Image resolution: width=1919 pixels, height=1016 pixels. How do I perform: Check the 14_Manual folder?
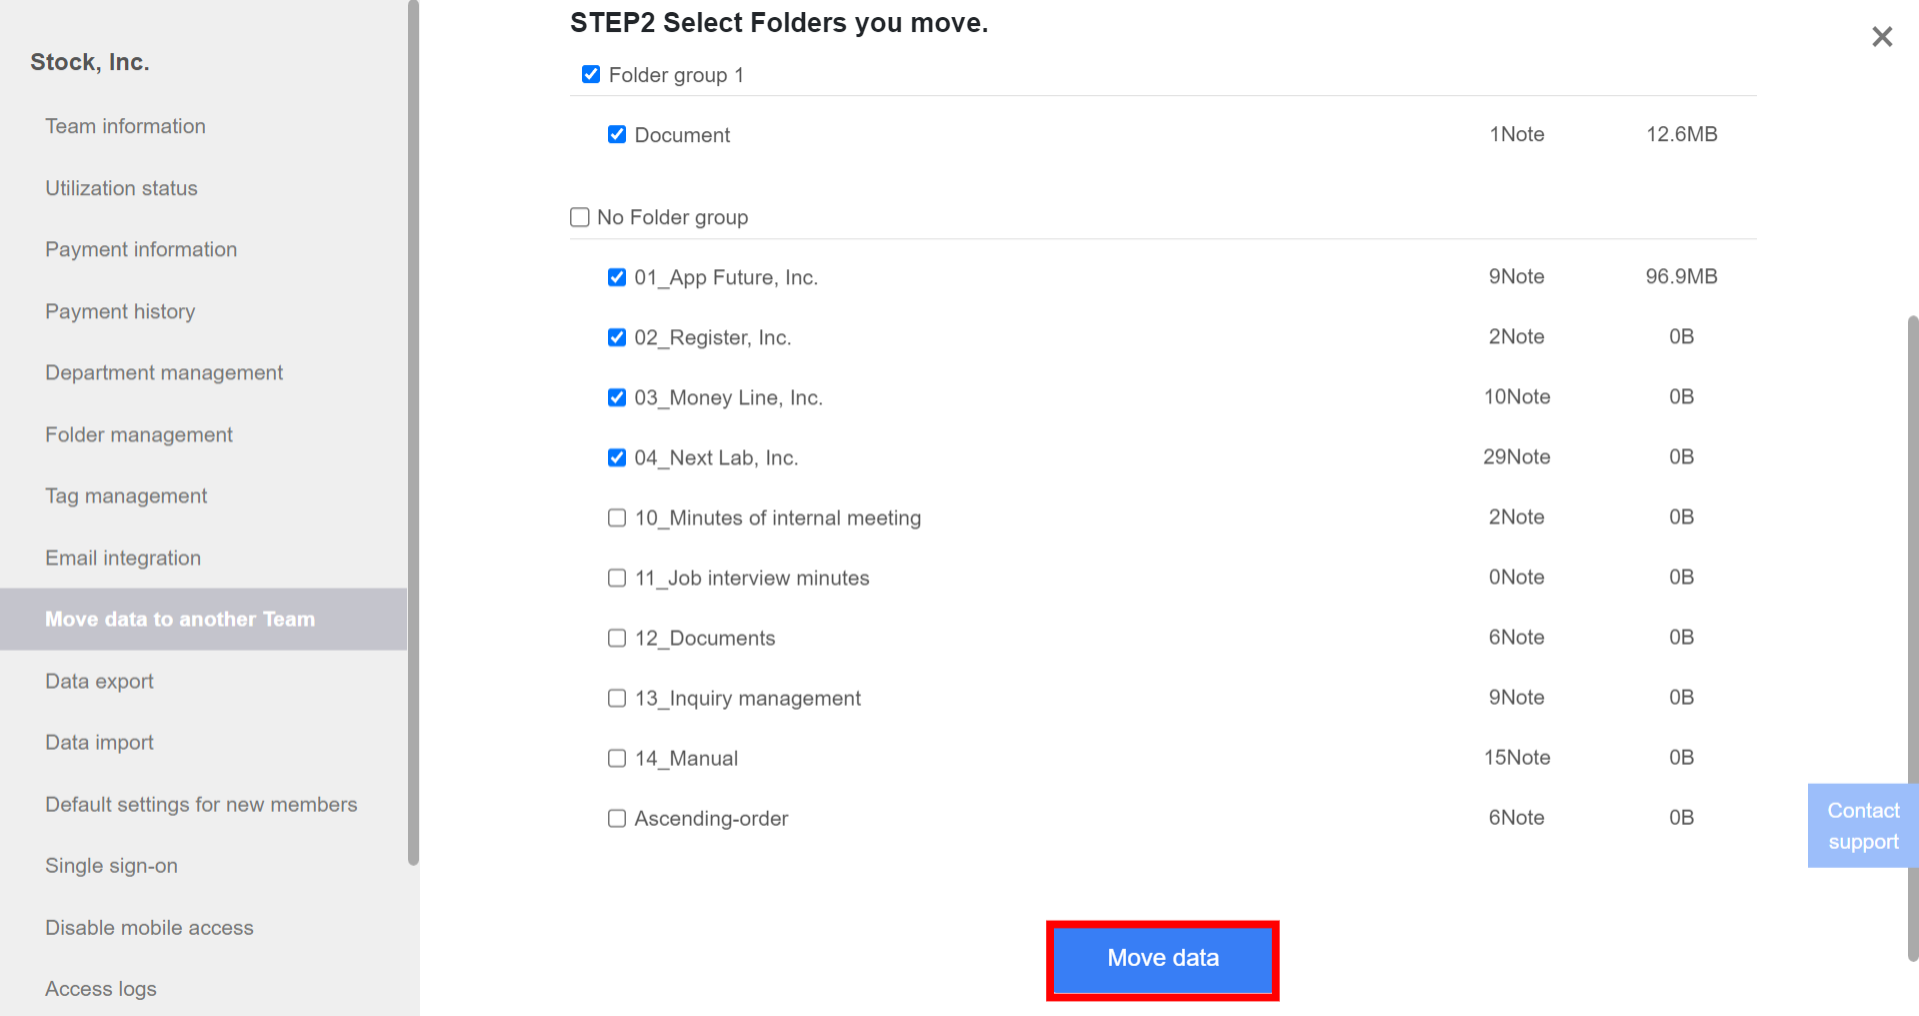point(616,757)
